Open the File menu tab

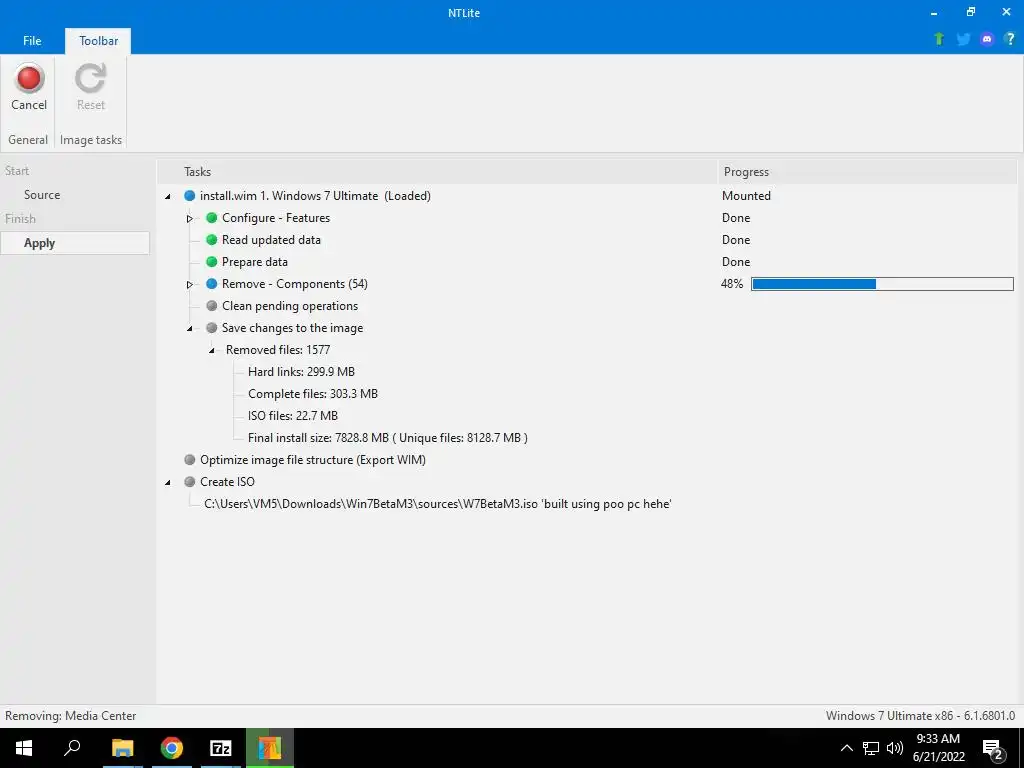pos(32,40)
